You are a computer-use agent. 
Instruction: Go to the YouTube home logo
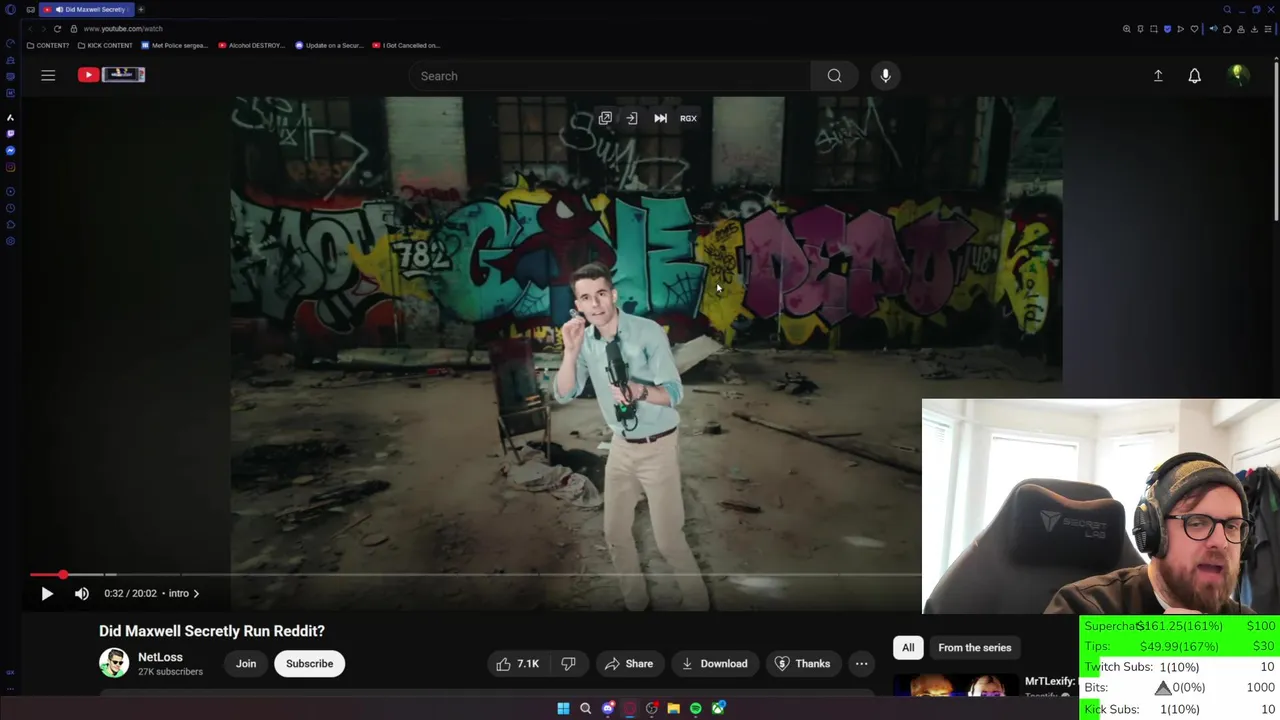(111, 74)
